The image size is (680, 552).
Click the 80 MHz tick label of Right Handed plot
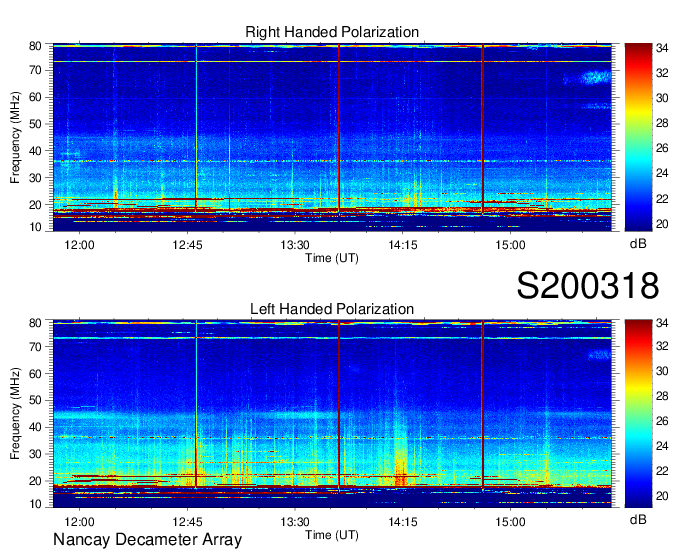point(35,46)
